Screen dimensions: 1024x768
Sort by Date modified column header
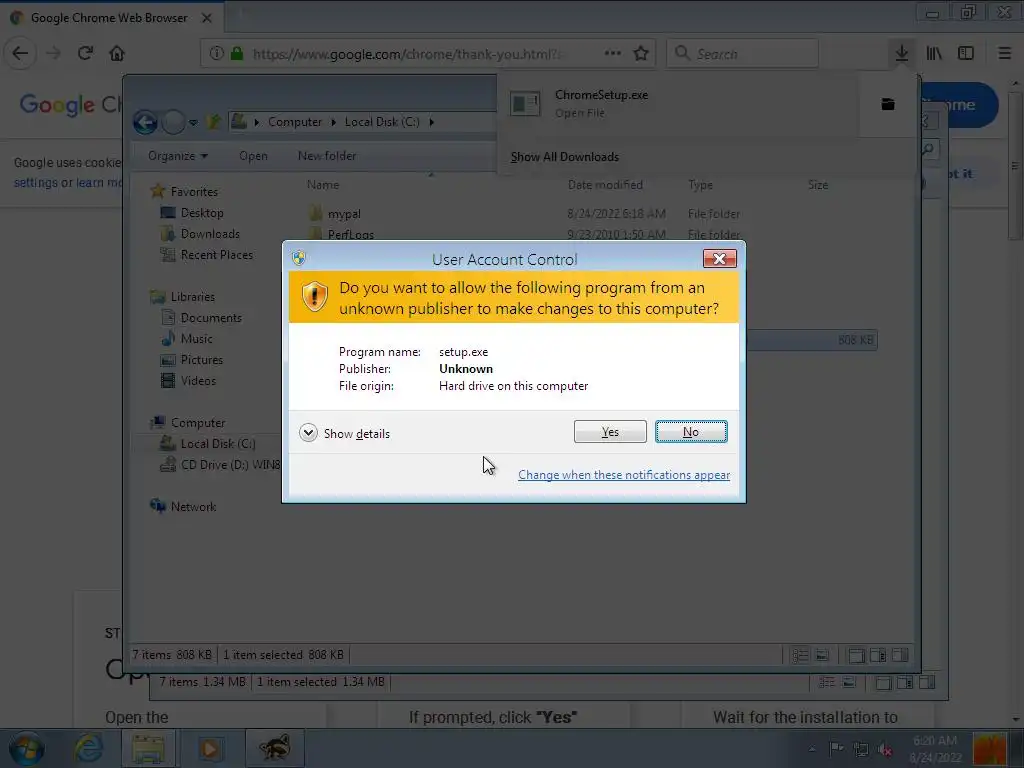[x=605, y=185]
